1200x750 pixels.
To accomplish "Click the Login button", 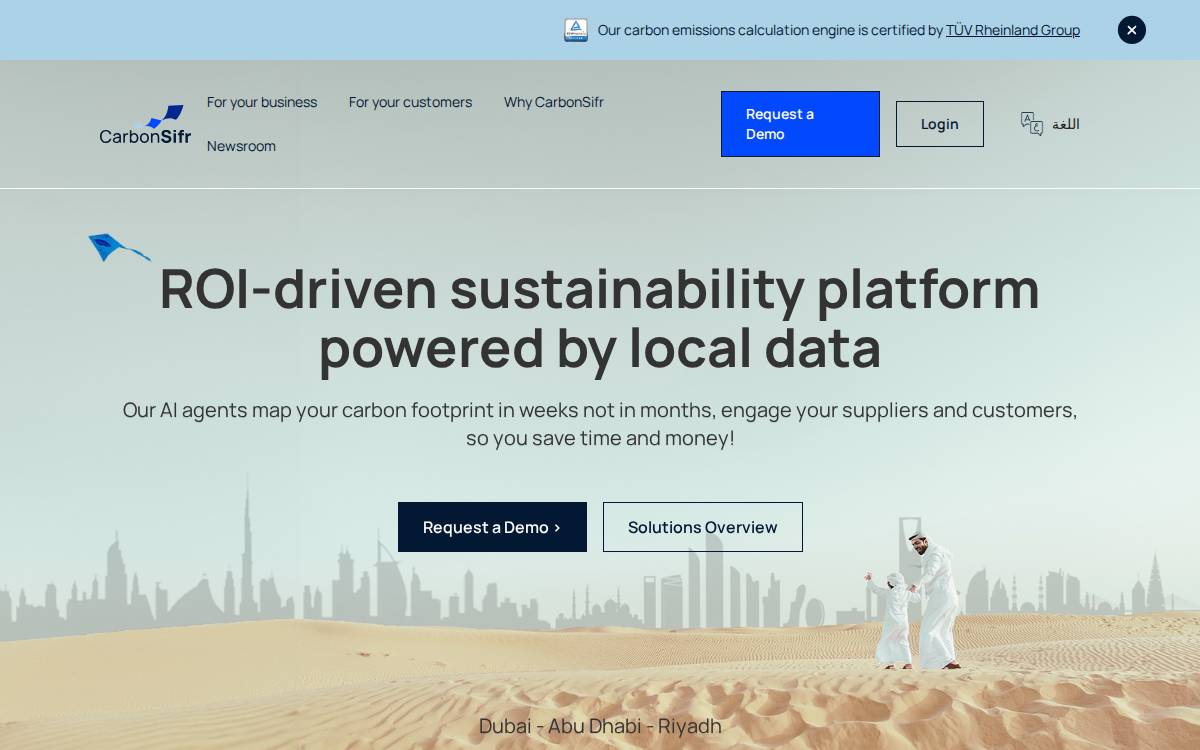I will (940, 124).
